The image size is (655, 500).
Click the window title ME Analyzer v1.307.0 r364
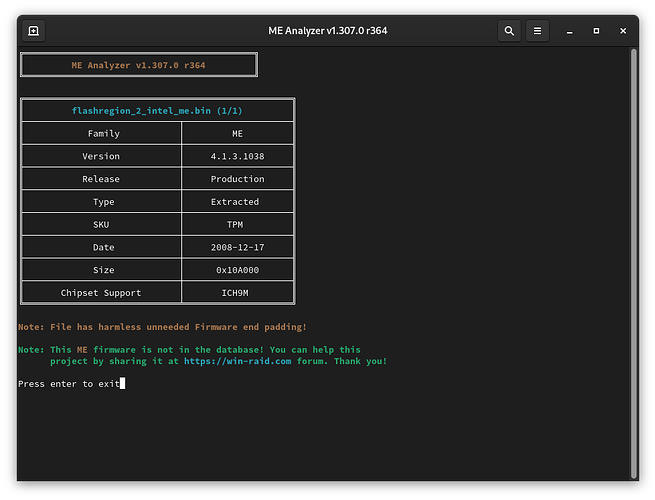click(328, 31)
